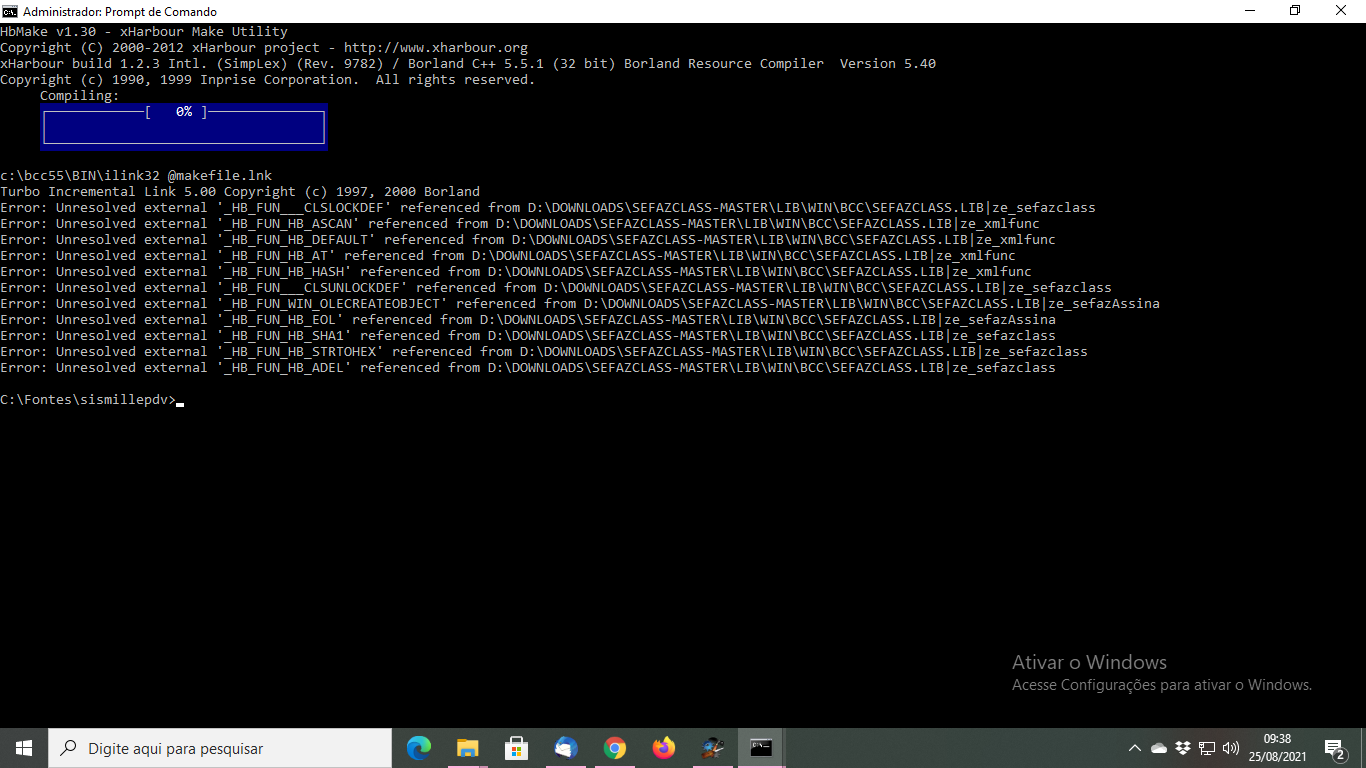Screen dimensions: 1366x768
Task: Click the 'Inprise Corporation' copyright line
Action: (x=268, y=80)
